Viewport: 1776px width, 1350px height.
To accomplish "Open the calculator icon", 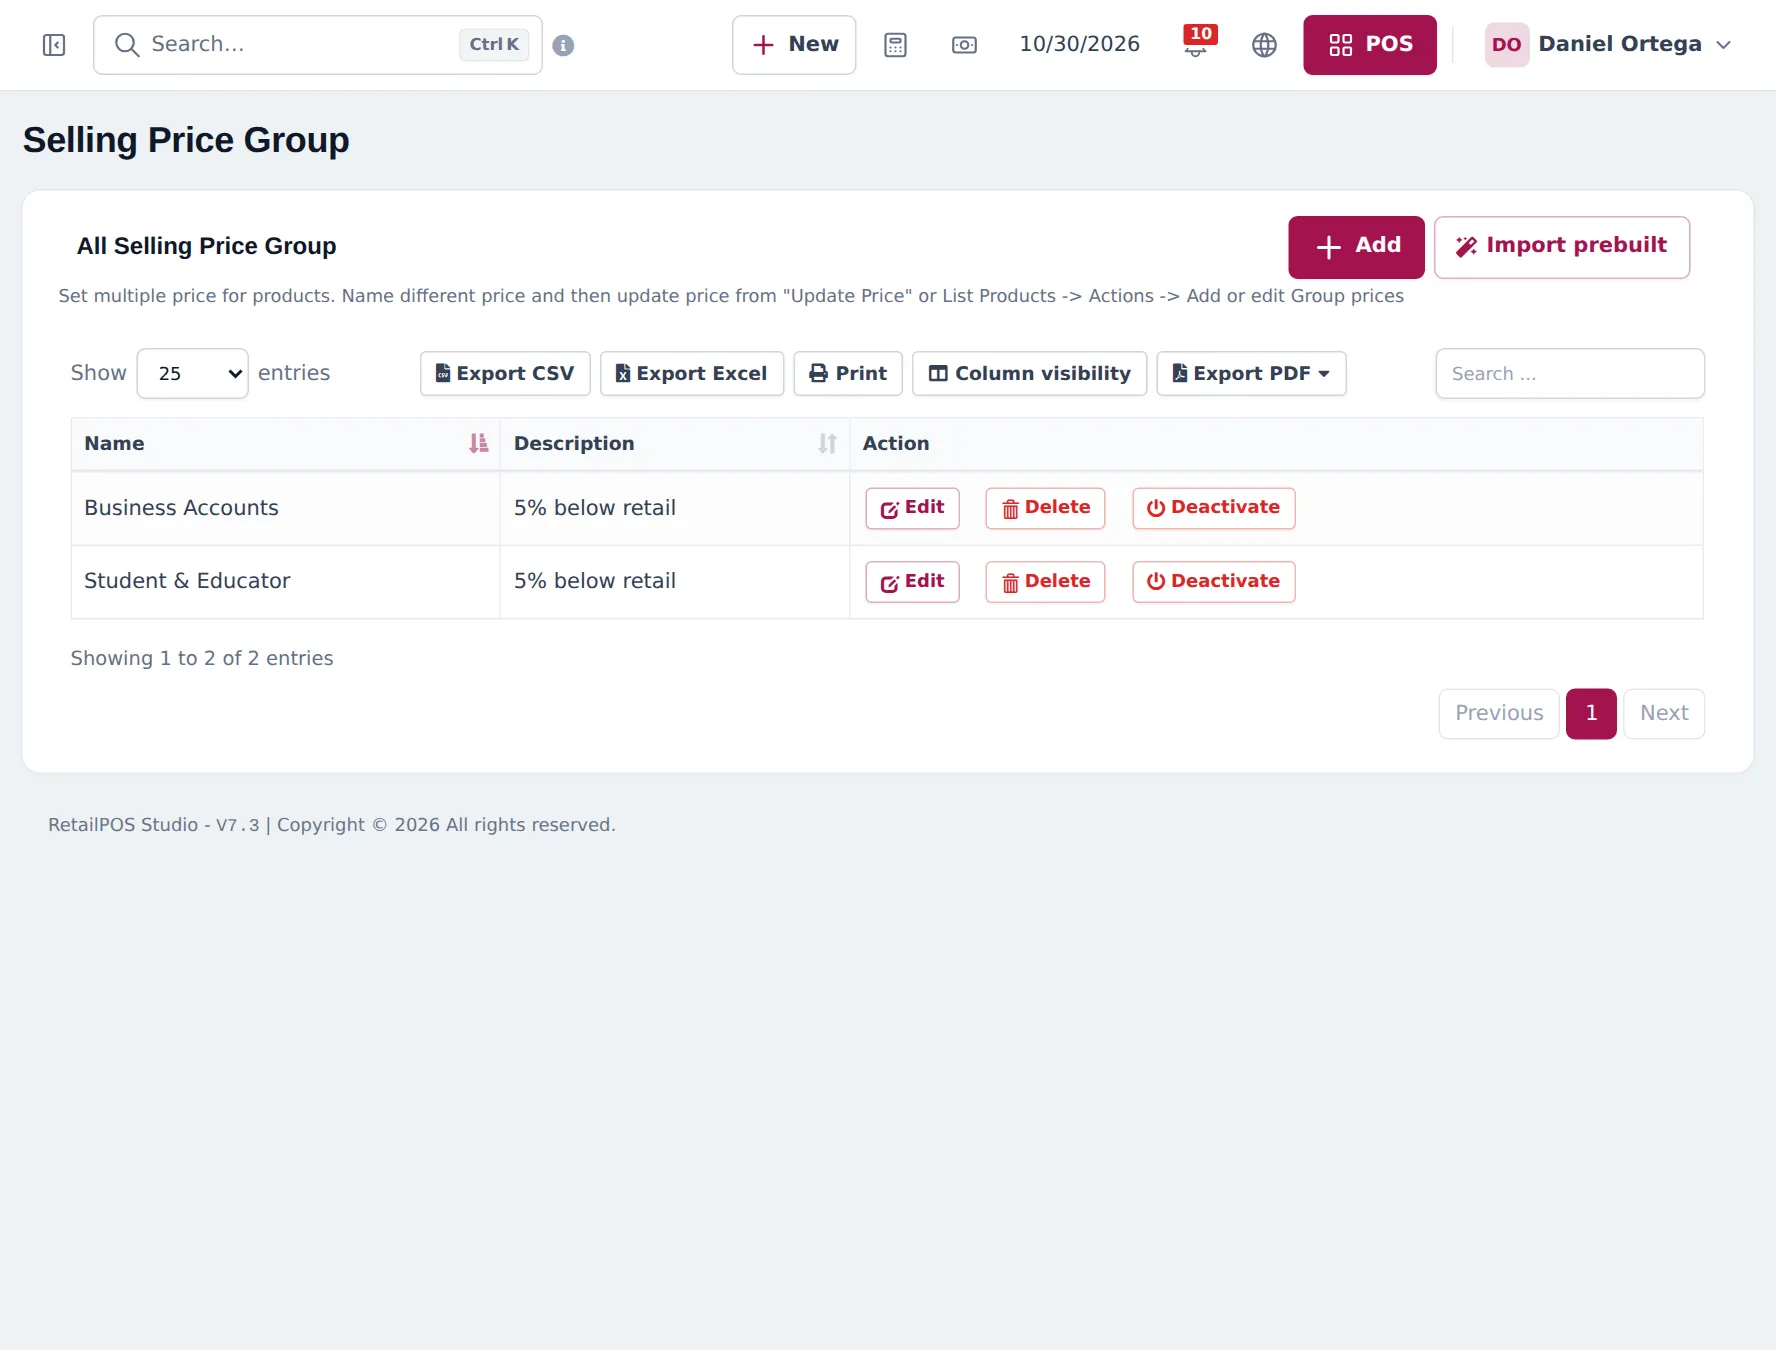I will pos(895,45).
